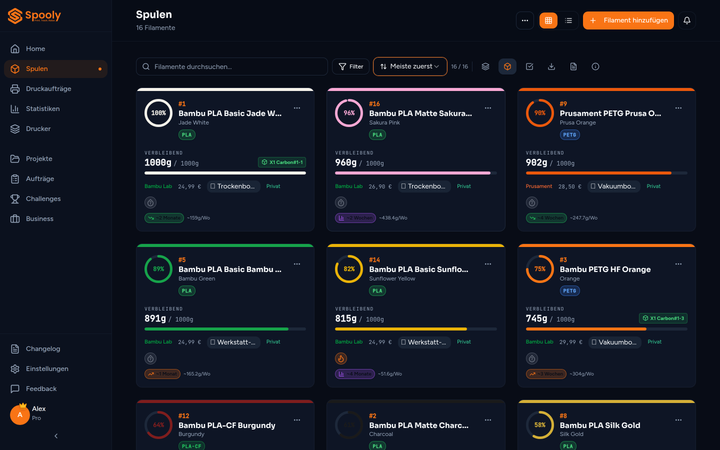Viewport: 720px width, 450px height.
Task: Click the Spulen cube icon in sidebar
Action: (15, 69)
